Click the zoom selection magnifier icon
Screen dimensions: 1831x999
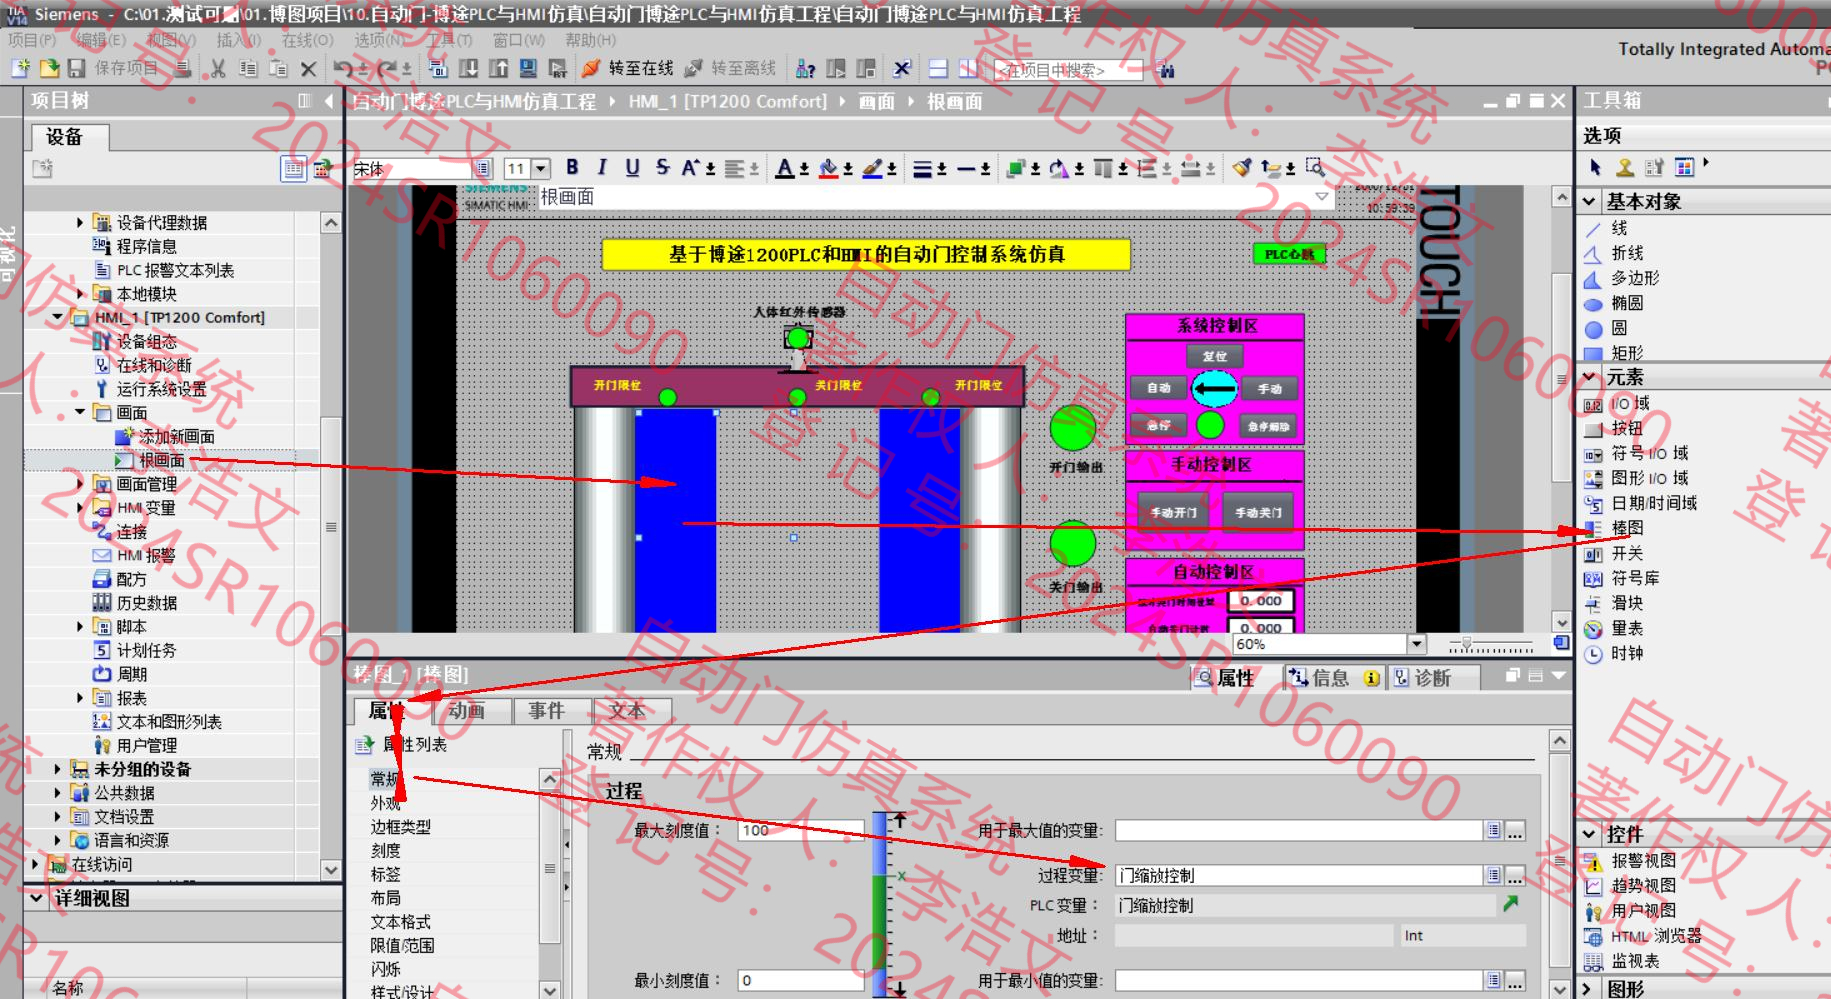click(x=1315, y=167)
